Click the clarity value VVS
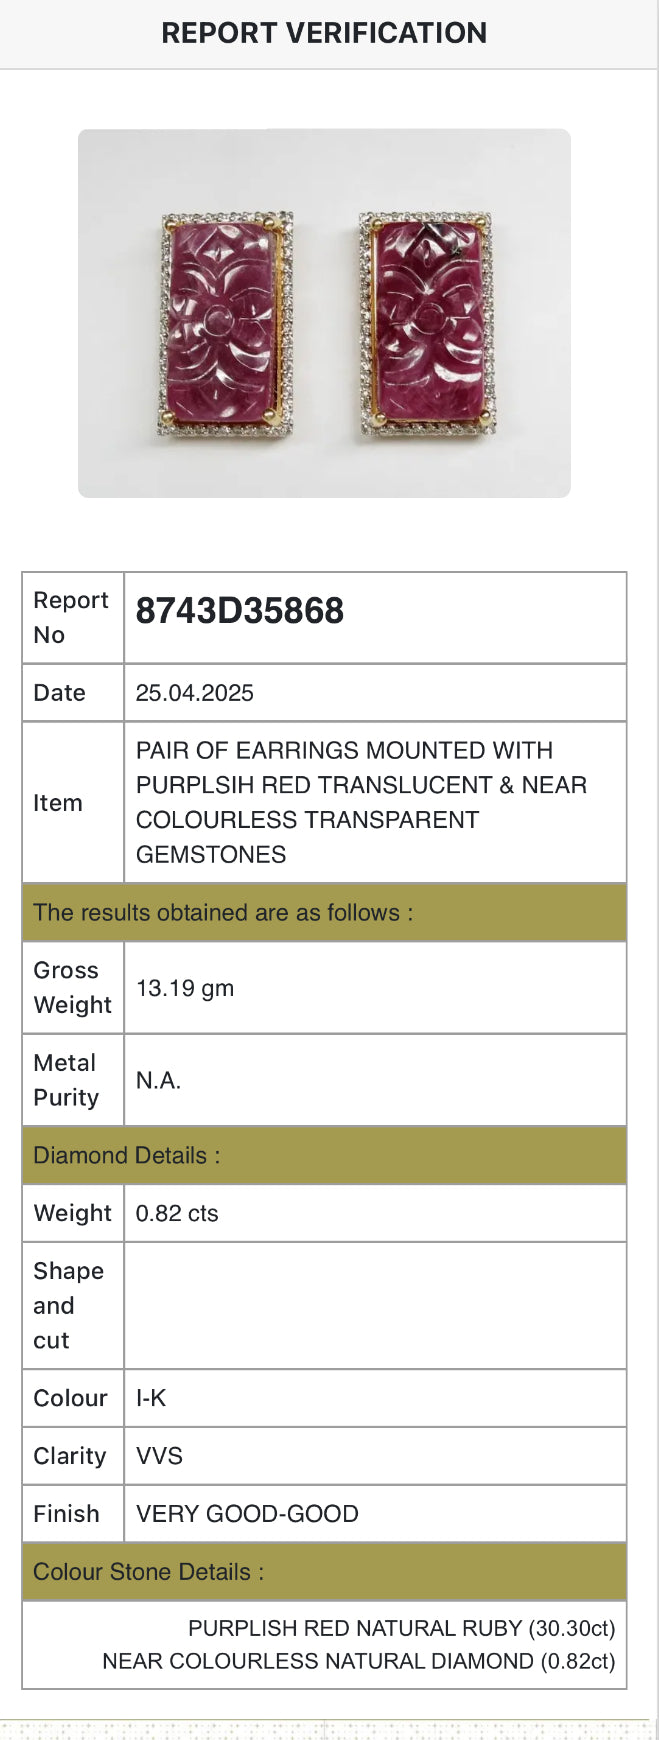This screenshot has height=1740, width=659. point(160,1456)
